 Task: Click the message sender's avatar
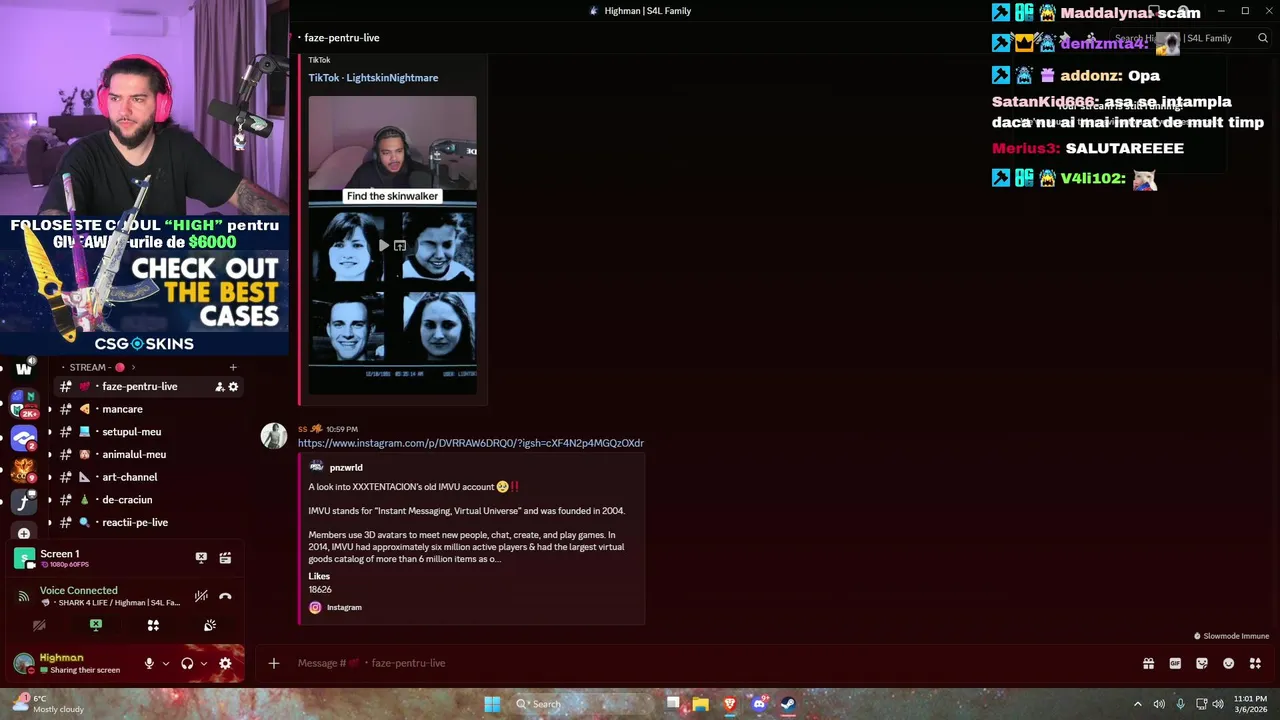tap(273, 436)
